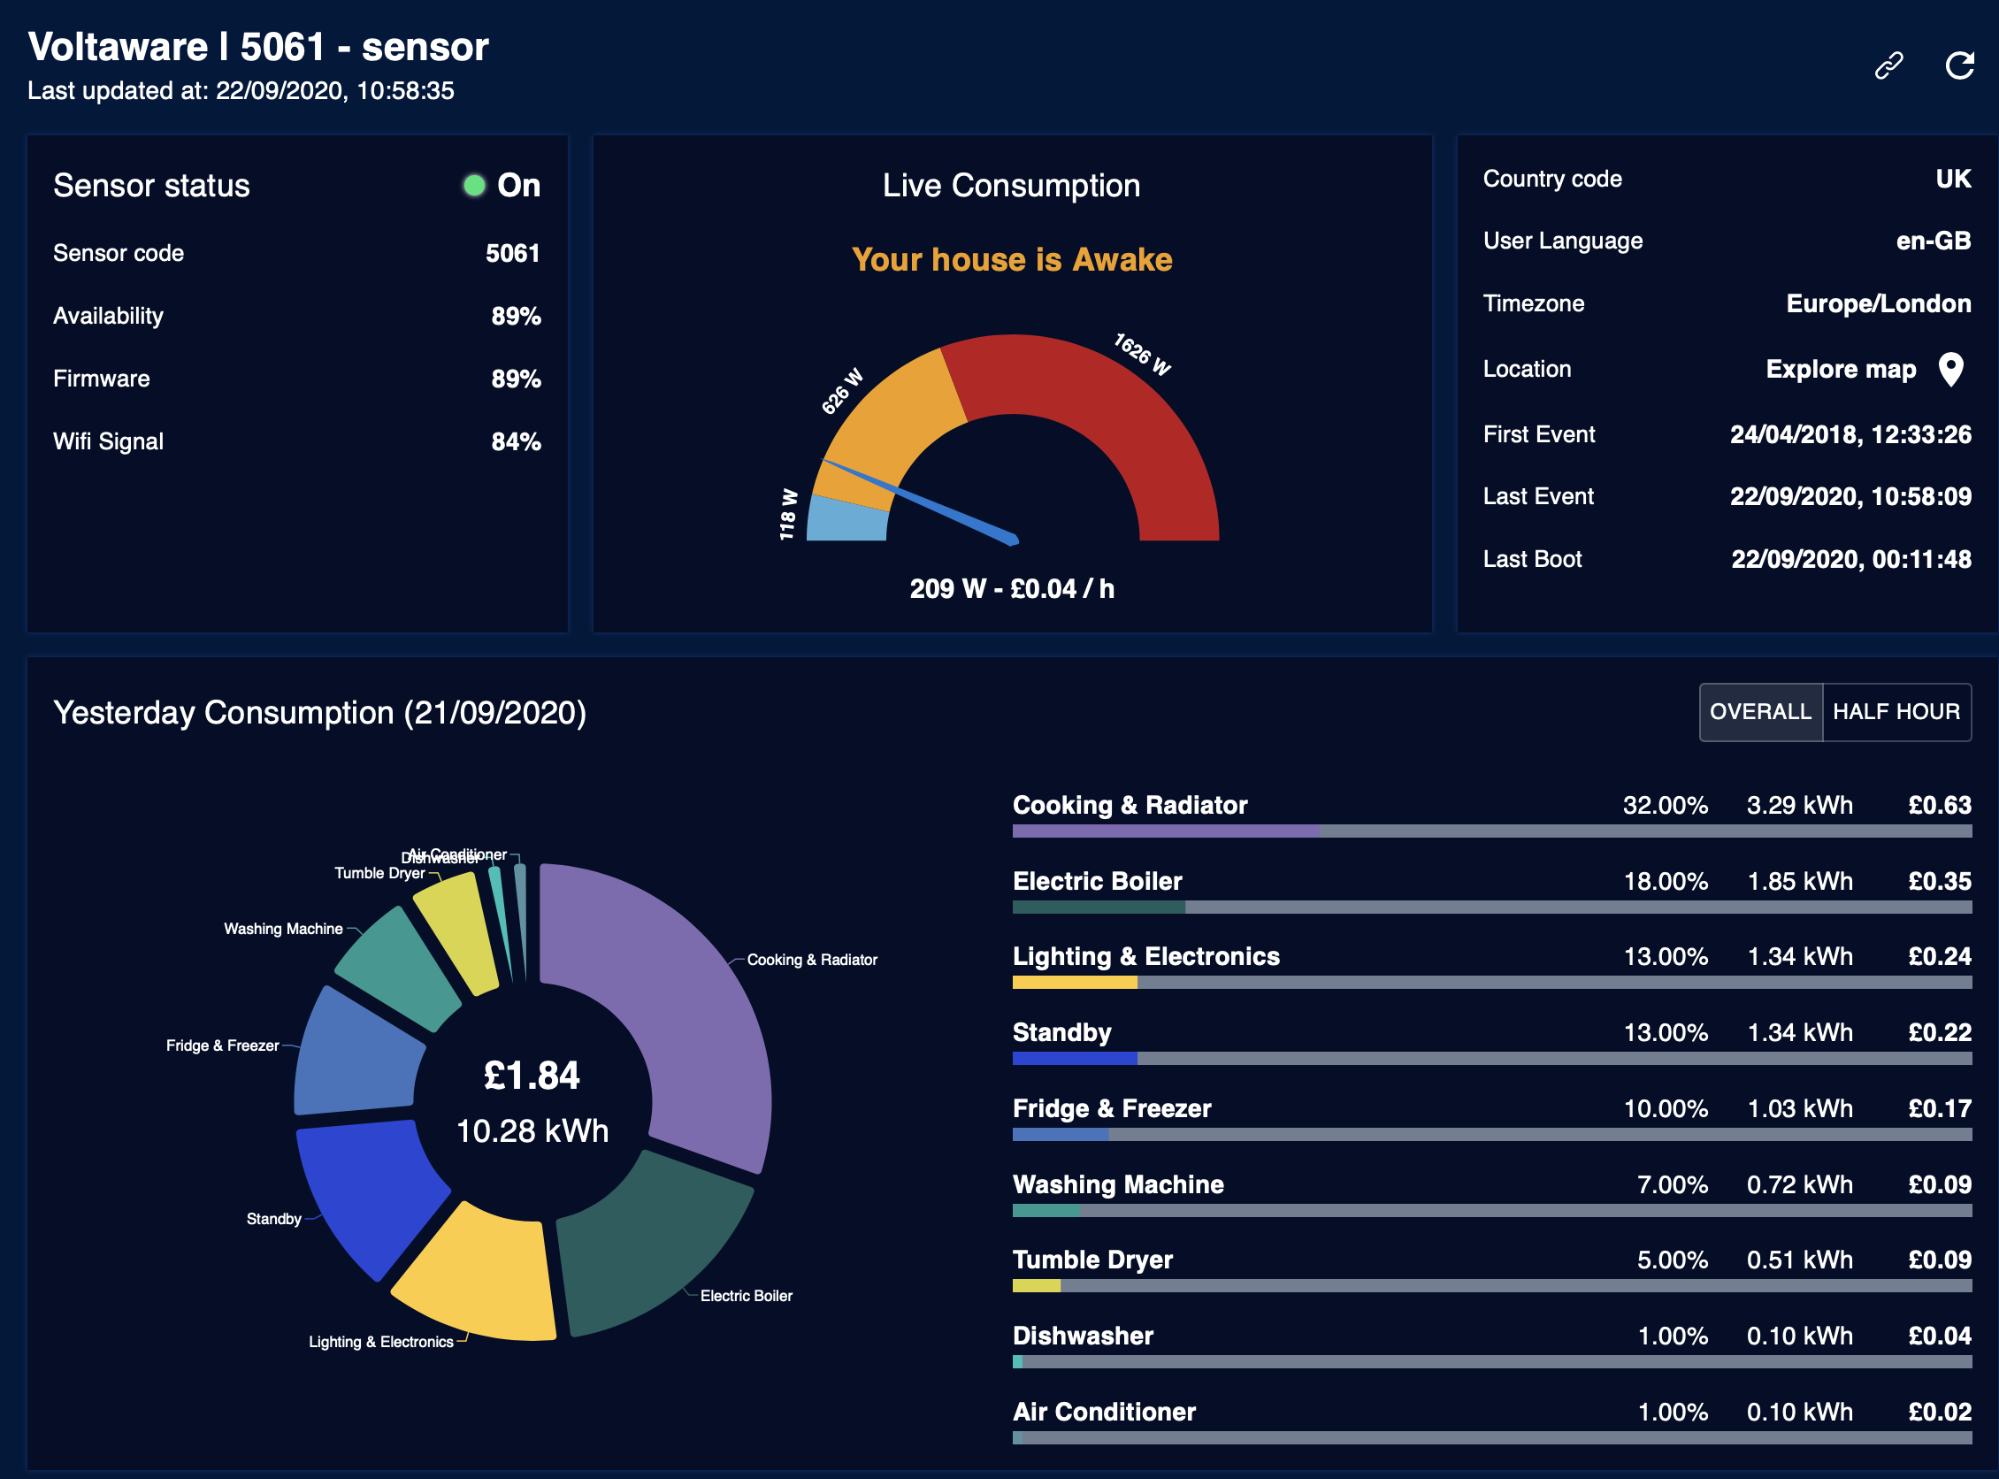Click the Standby row label
The height and width of the screenshot is (1479, 1999).
point(1062,1033)
